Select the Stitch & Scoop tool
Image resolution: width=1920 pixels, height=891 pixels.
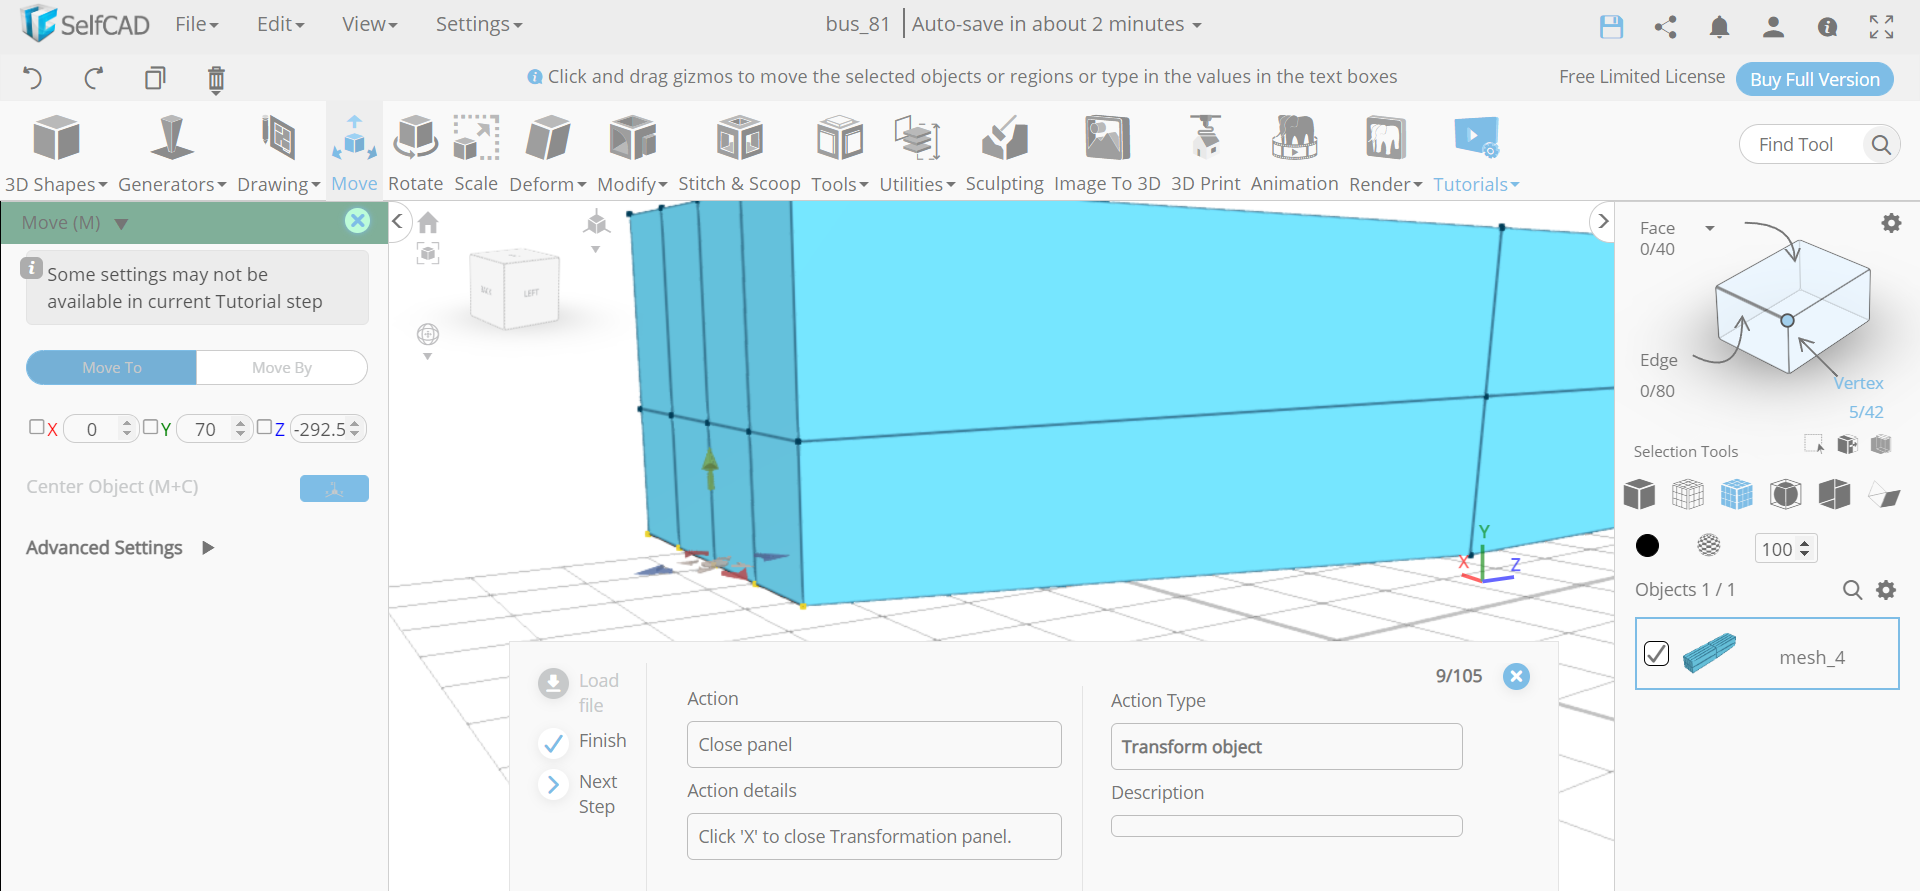739,152
